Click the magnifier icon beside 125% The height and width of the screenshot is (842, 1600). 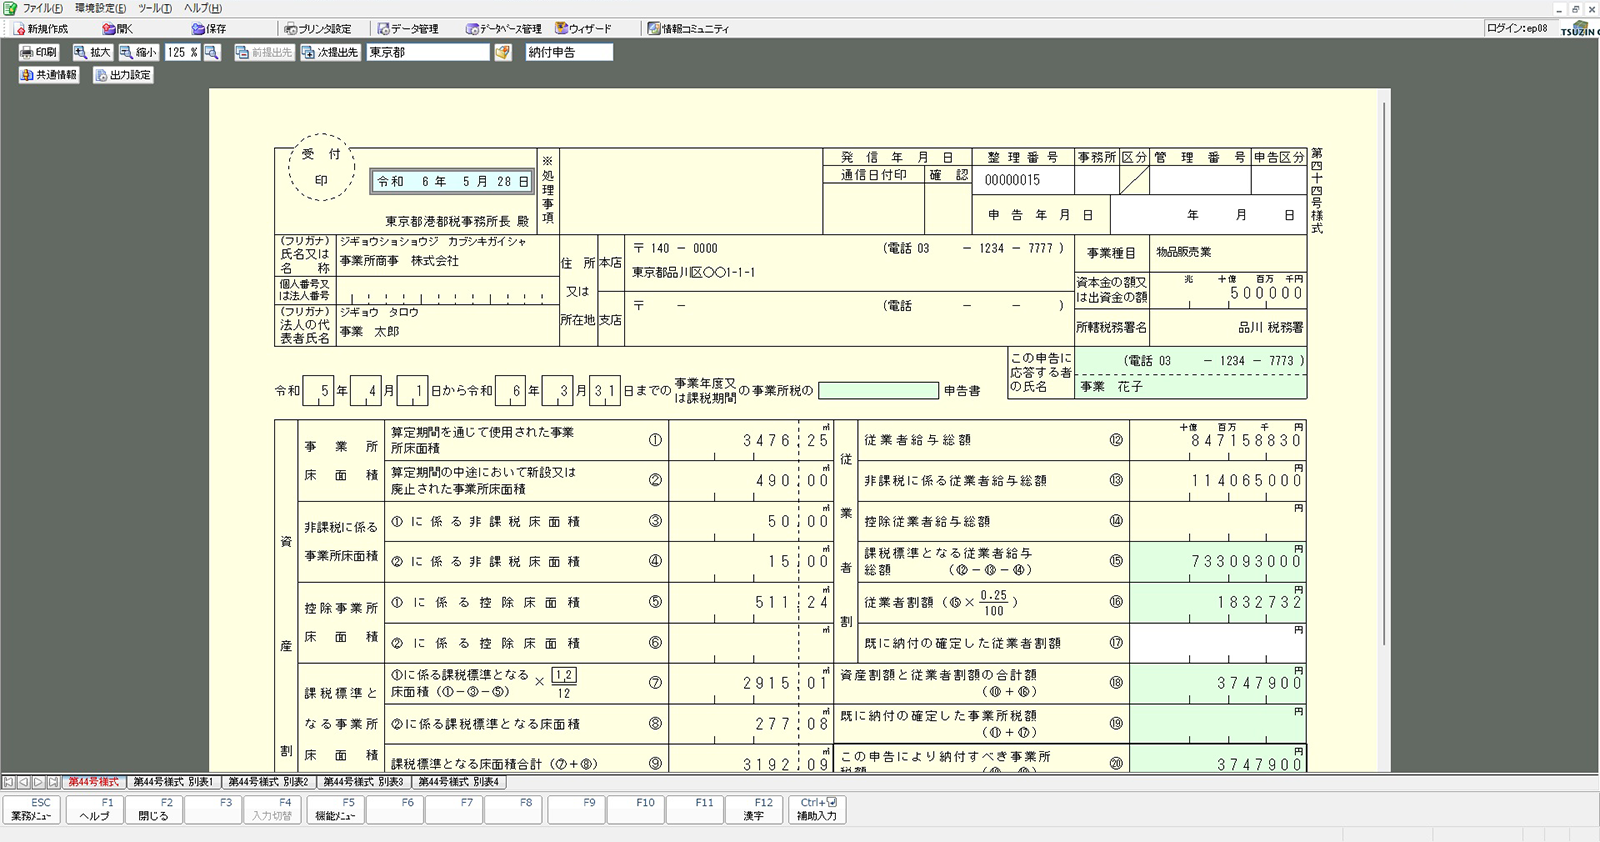[212, 52]
